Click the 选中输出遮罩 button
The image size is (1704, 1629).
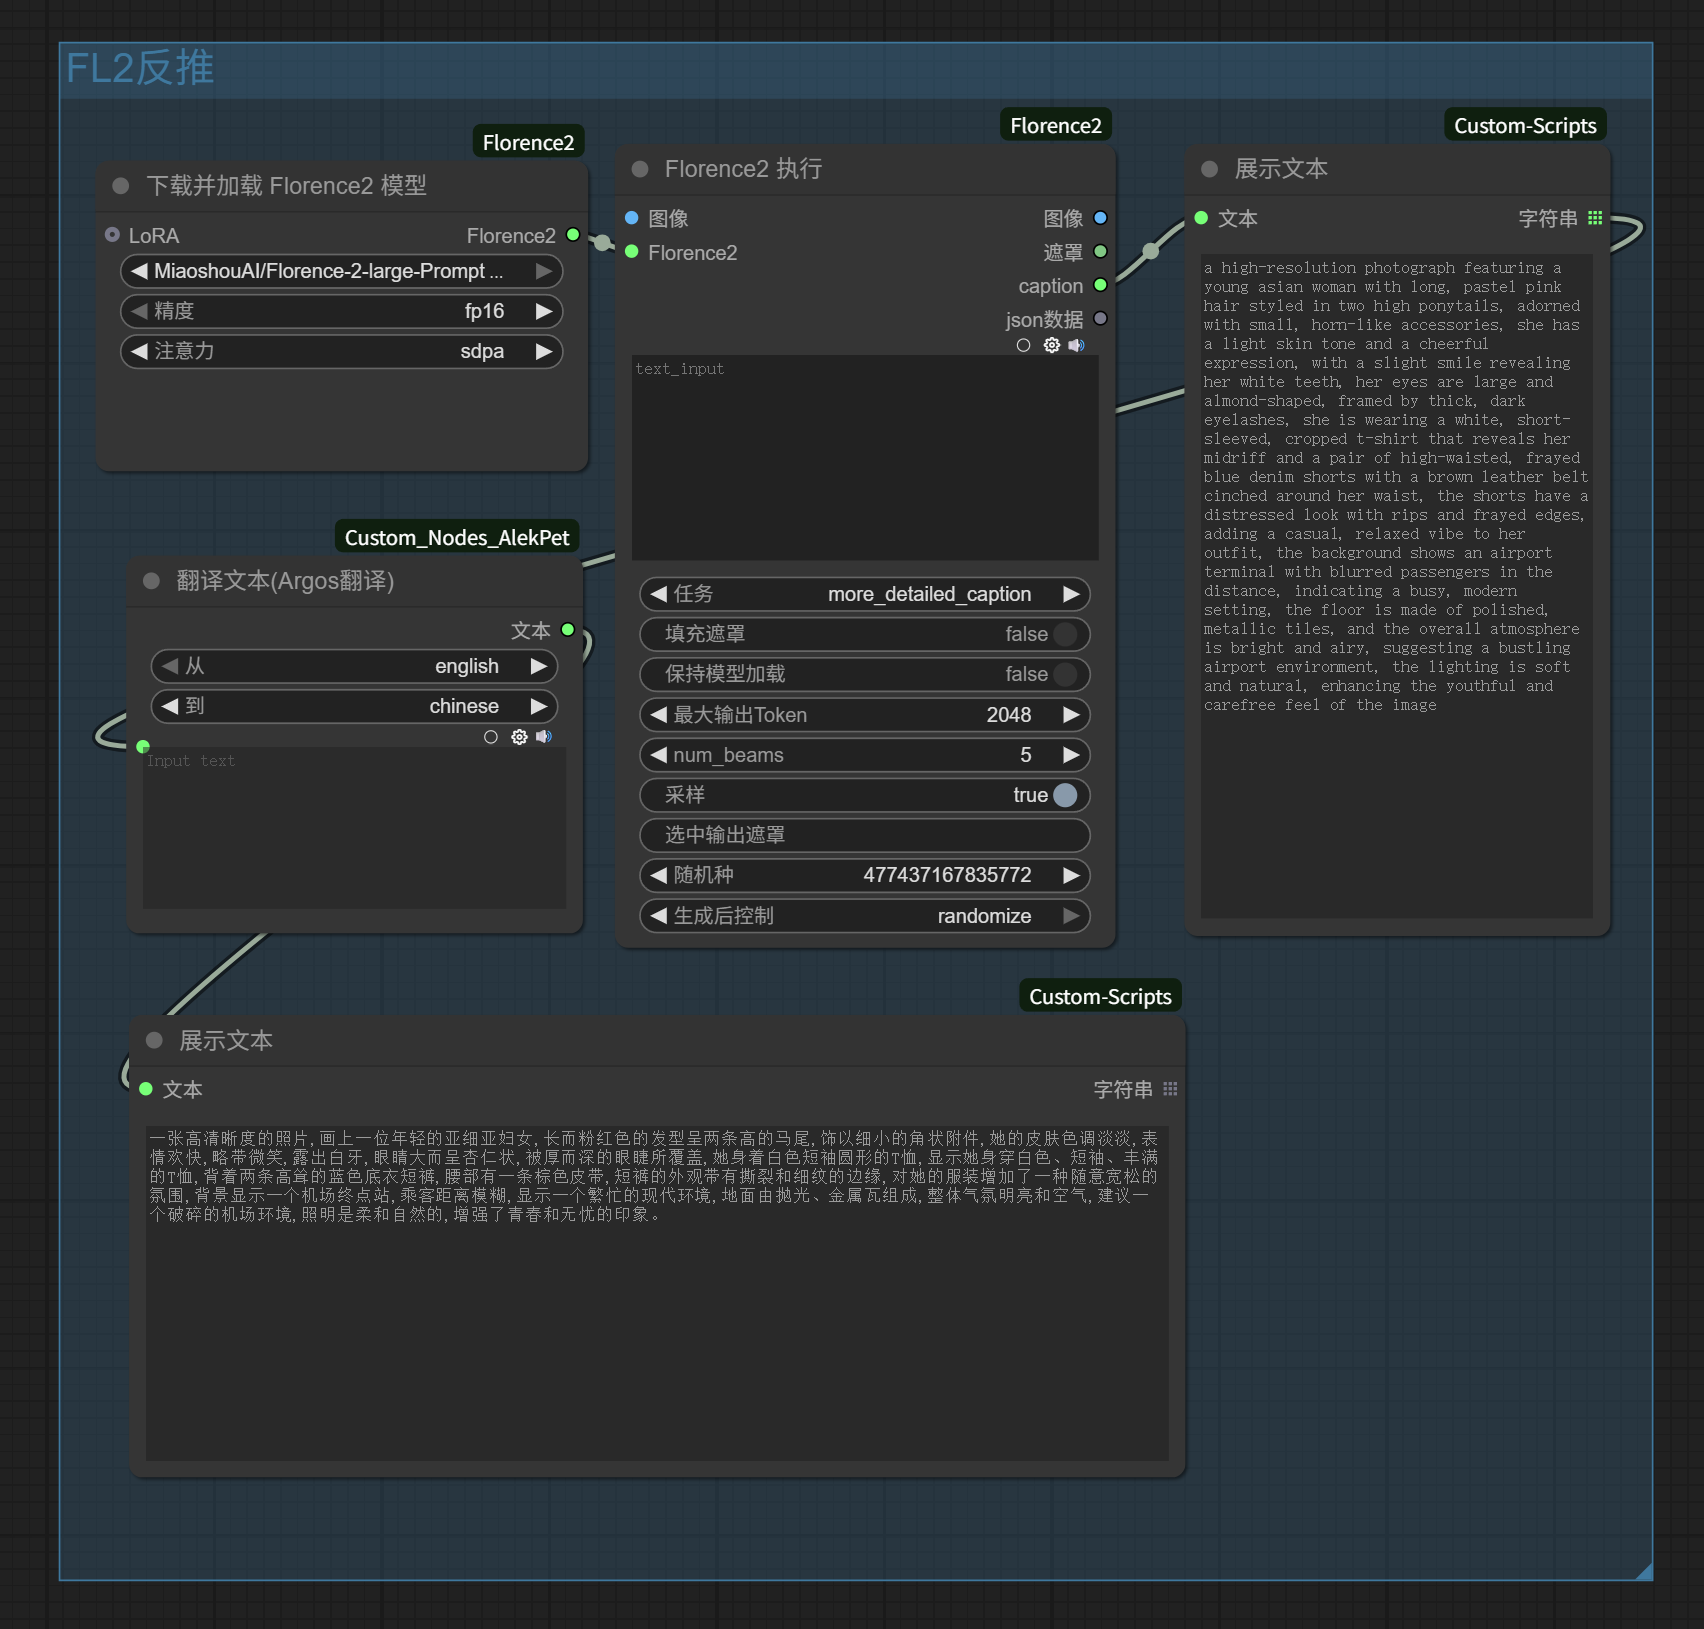864,835
